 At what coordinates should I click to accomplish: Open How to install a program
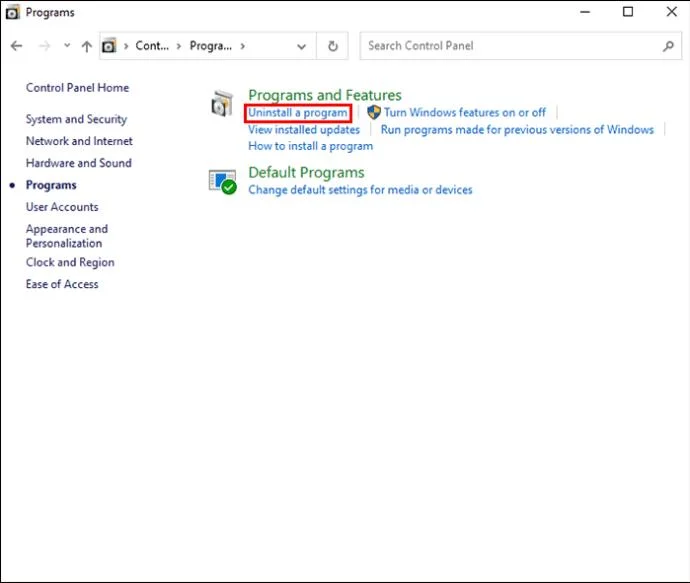click(311, 146)
